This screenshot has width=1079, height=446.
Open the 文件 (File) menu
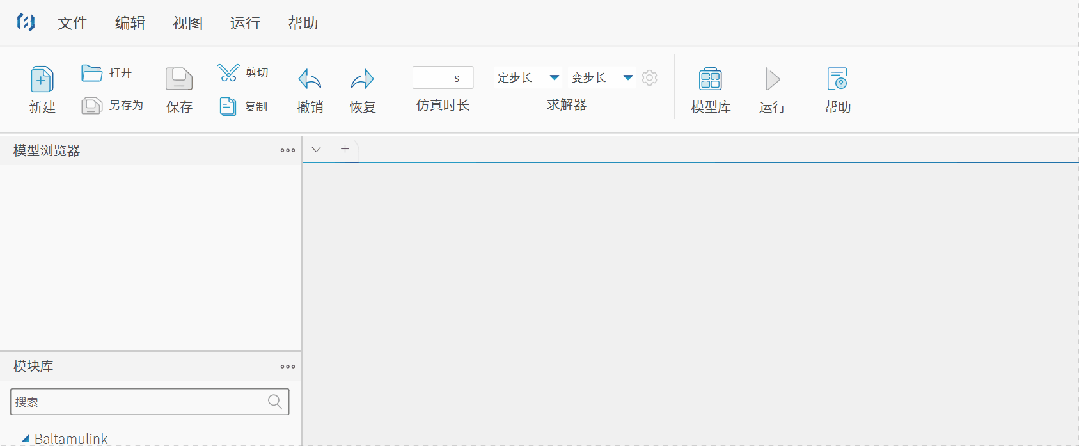coord(72,23)
